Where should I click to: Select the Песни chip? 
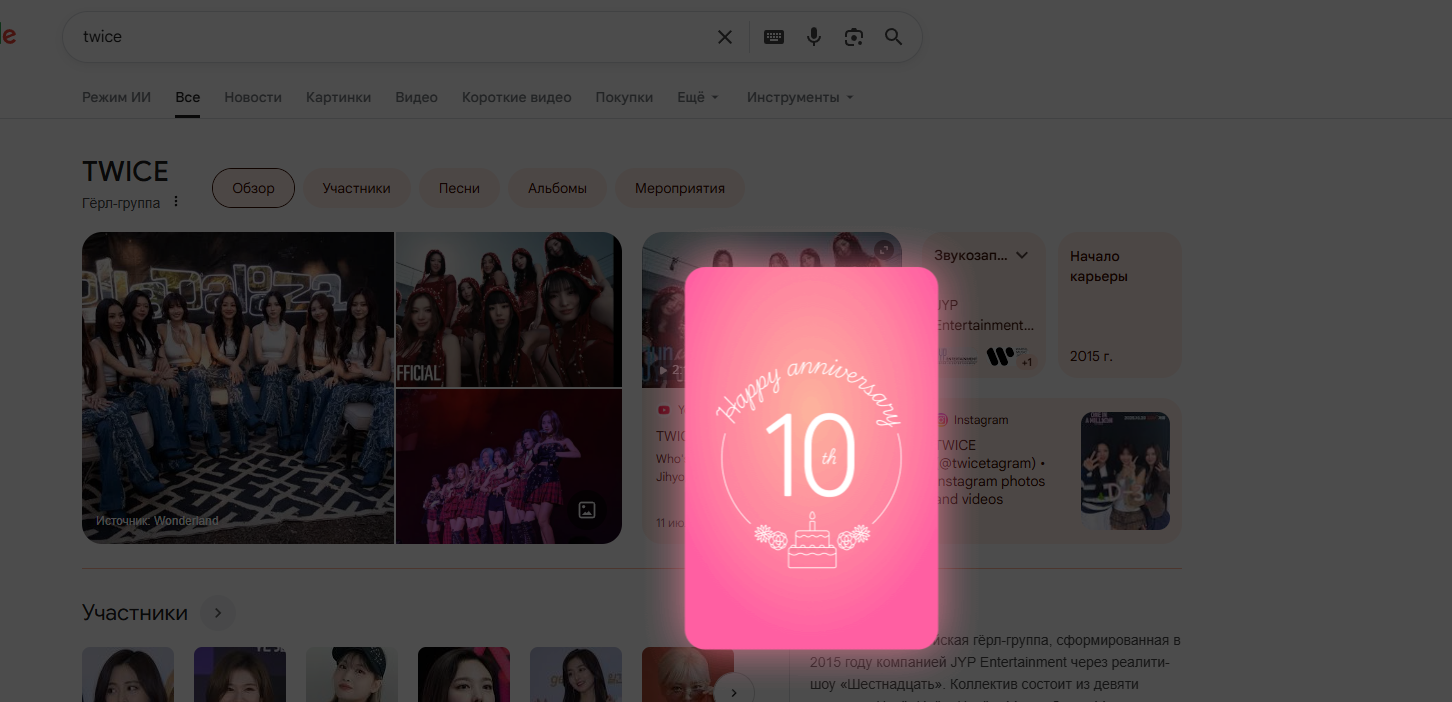[459, 188]
